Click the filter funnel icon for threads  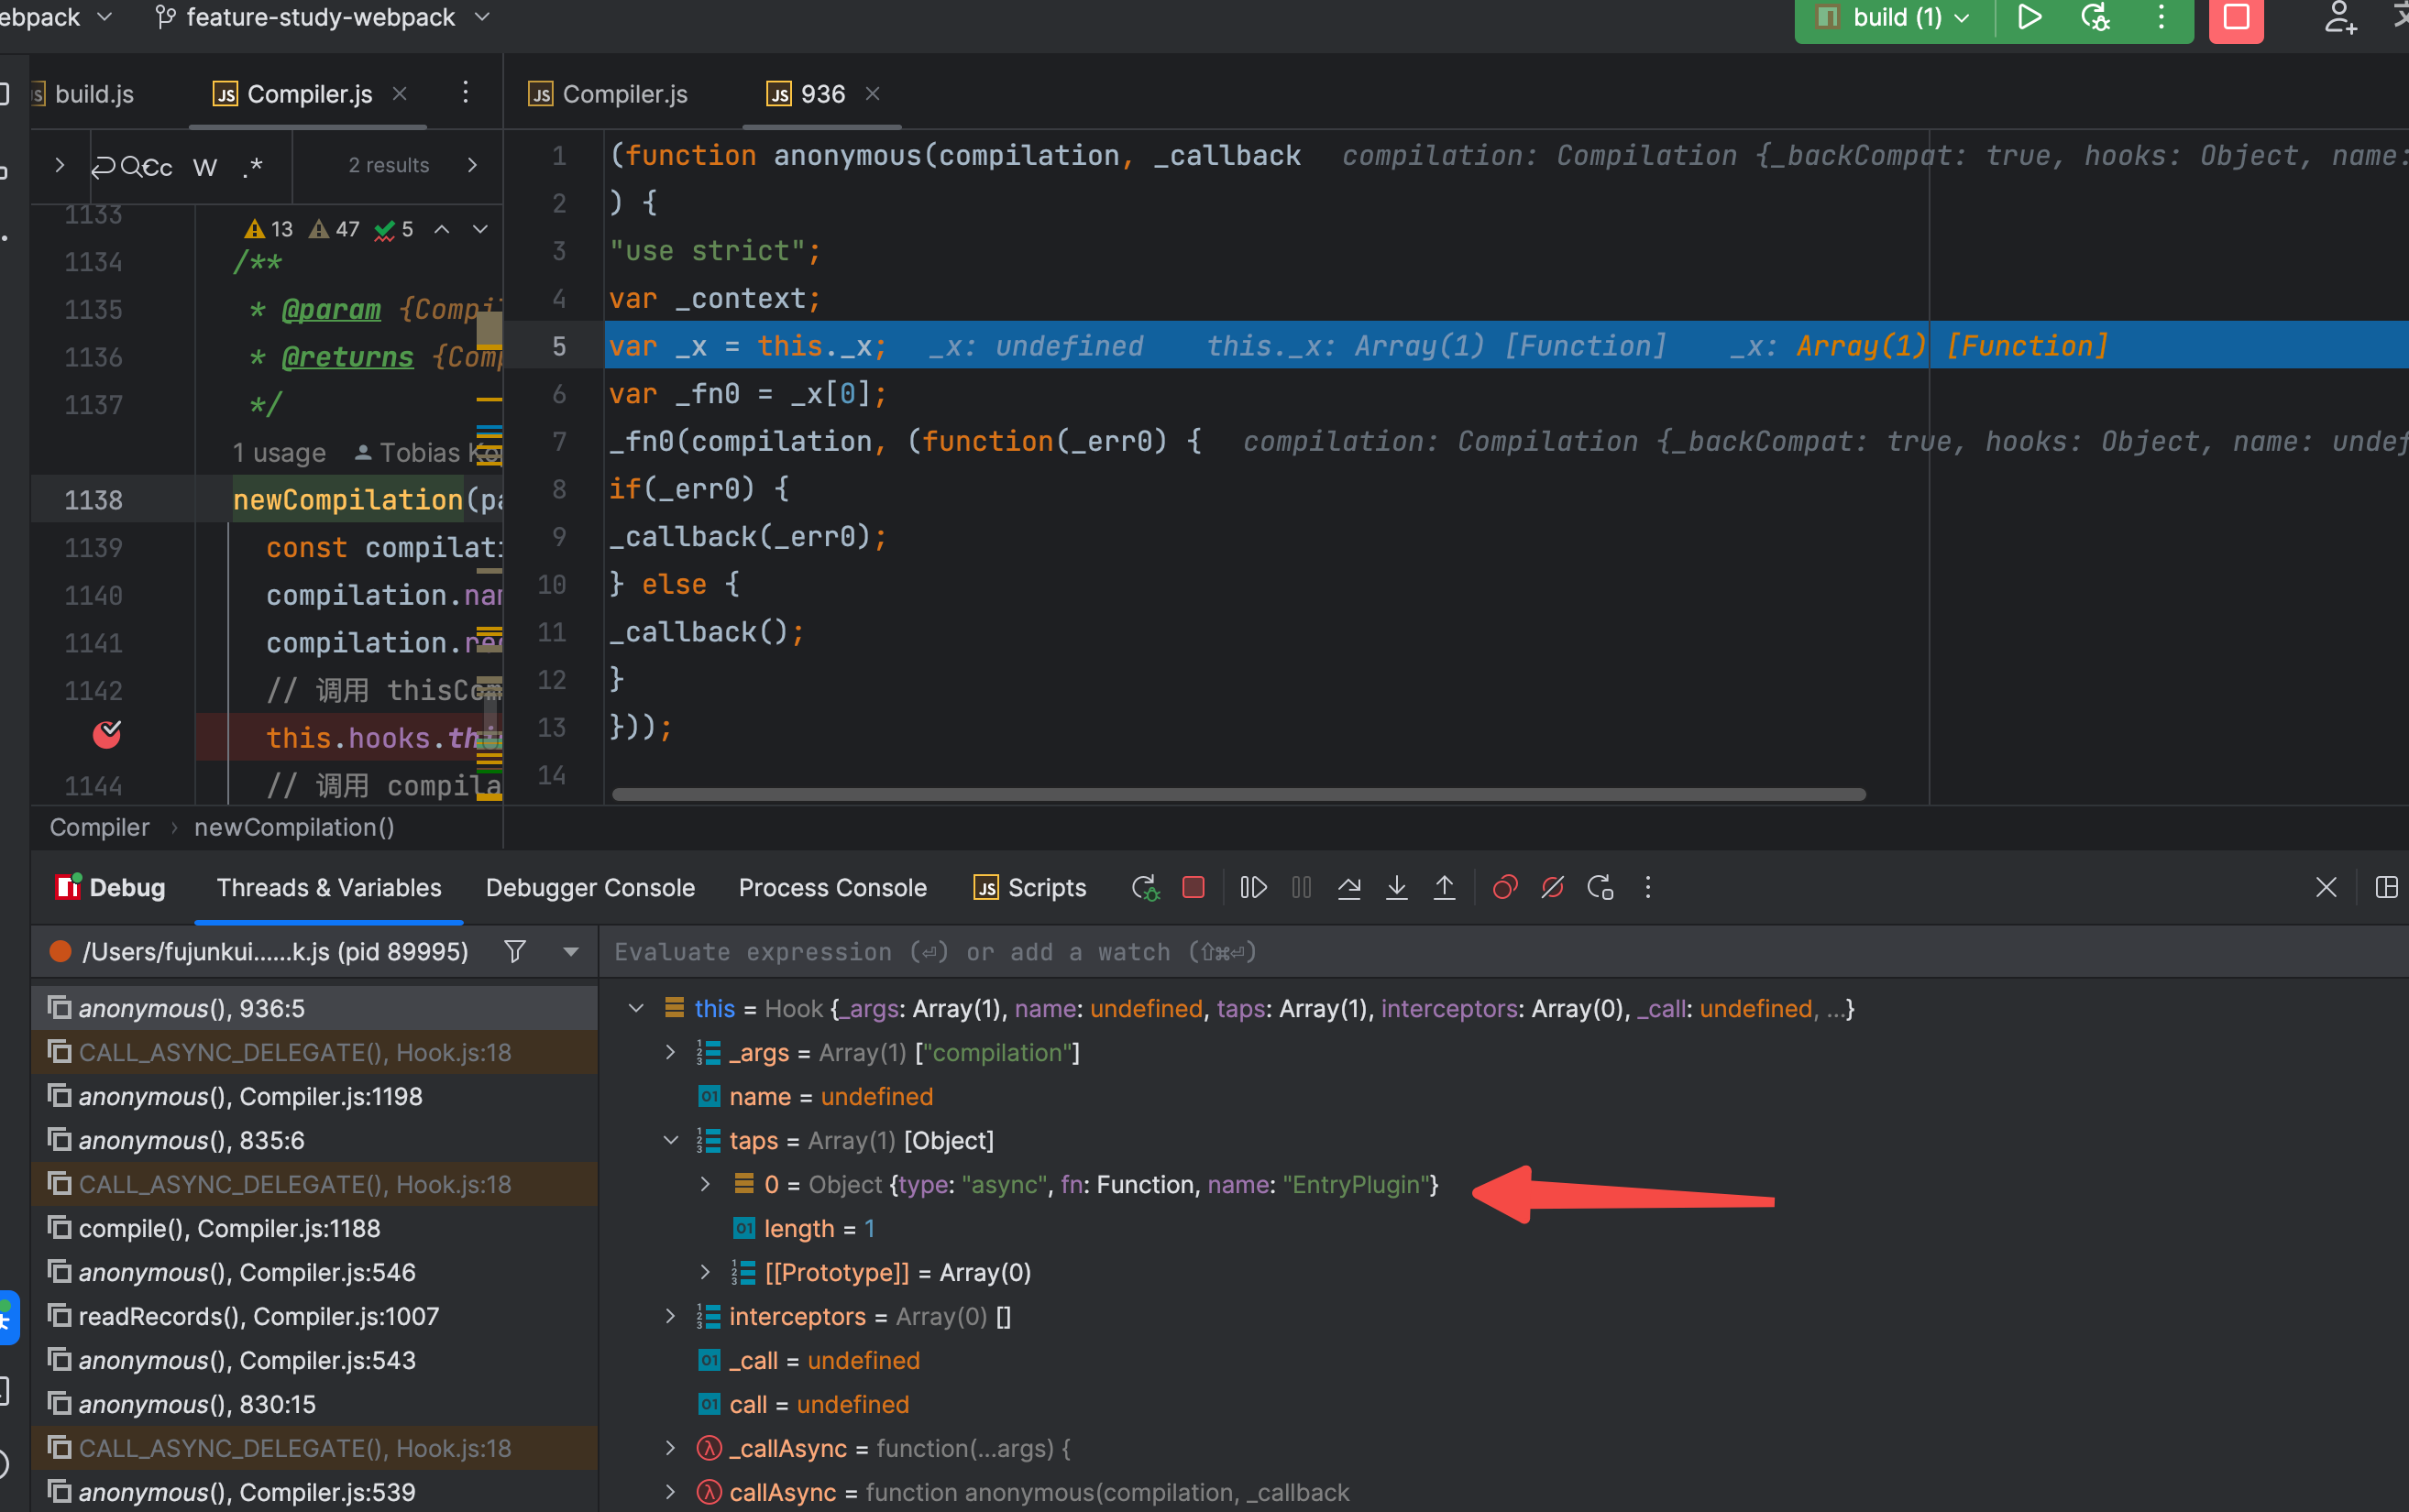pyautogui.click(x=515, y=951)
